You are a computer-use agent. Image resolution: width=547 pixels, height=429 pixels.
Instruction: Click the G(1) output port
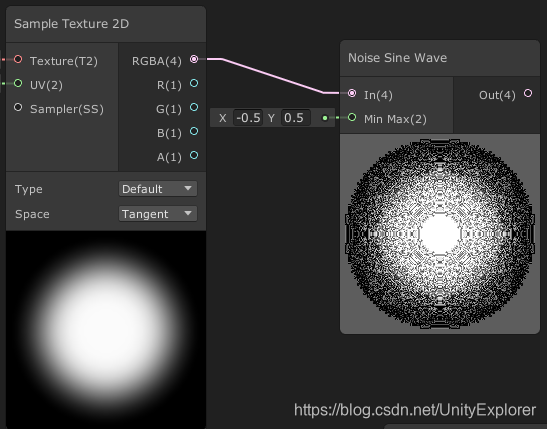[x=194, y=107]
